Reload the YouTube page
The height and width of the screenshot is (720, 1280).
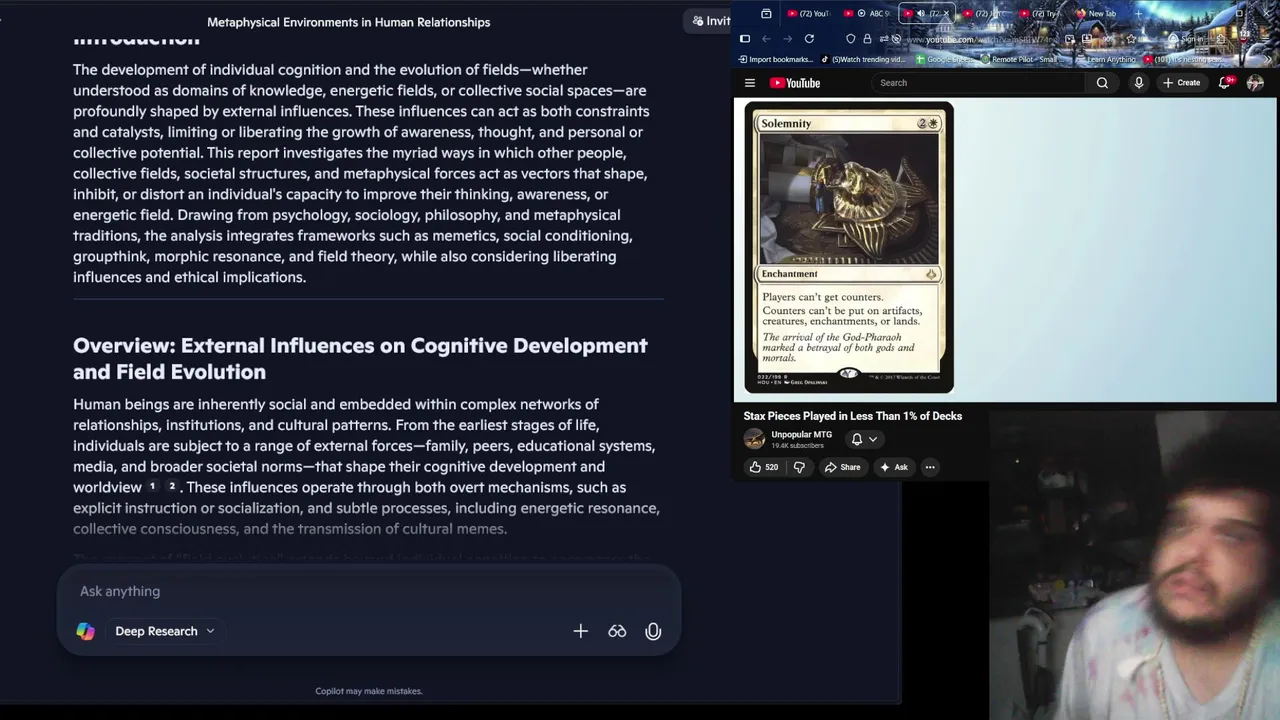pos(809,39)
